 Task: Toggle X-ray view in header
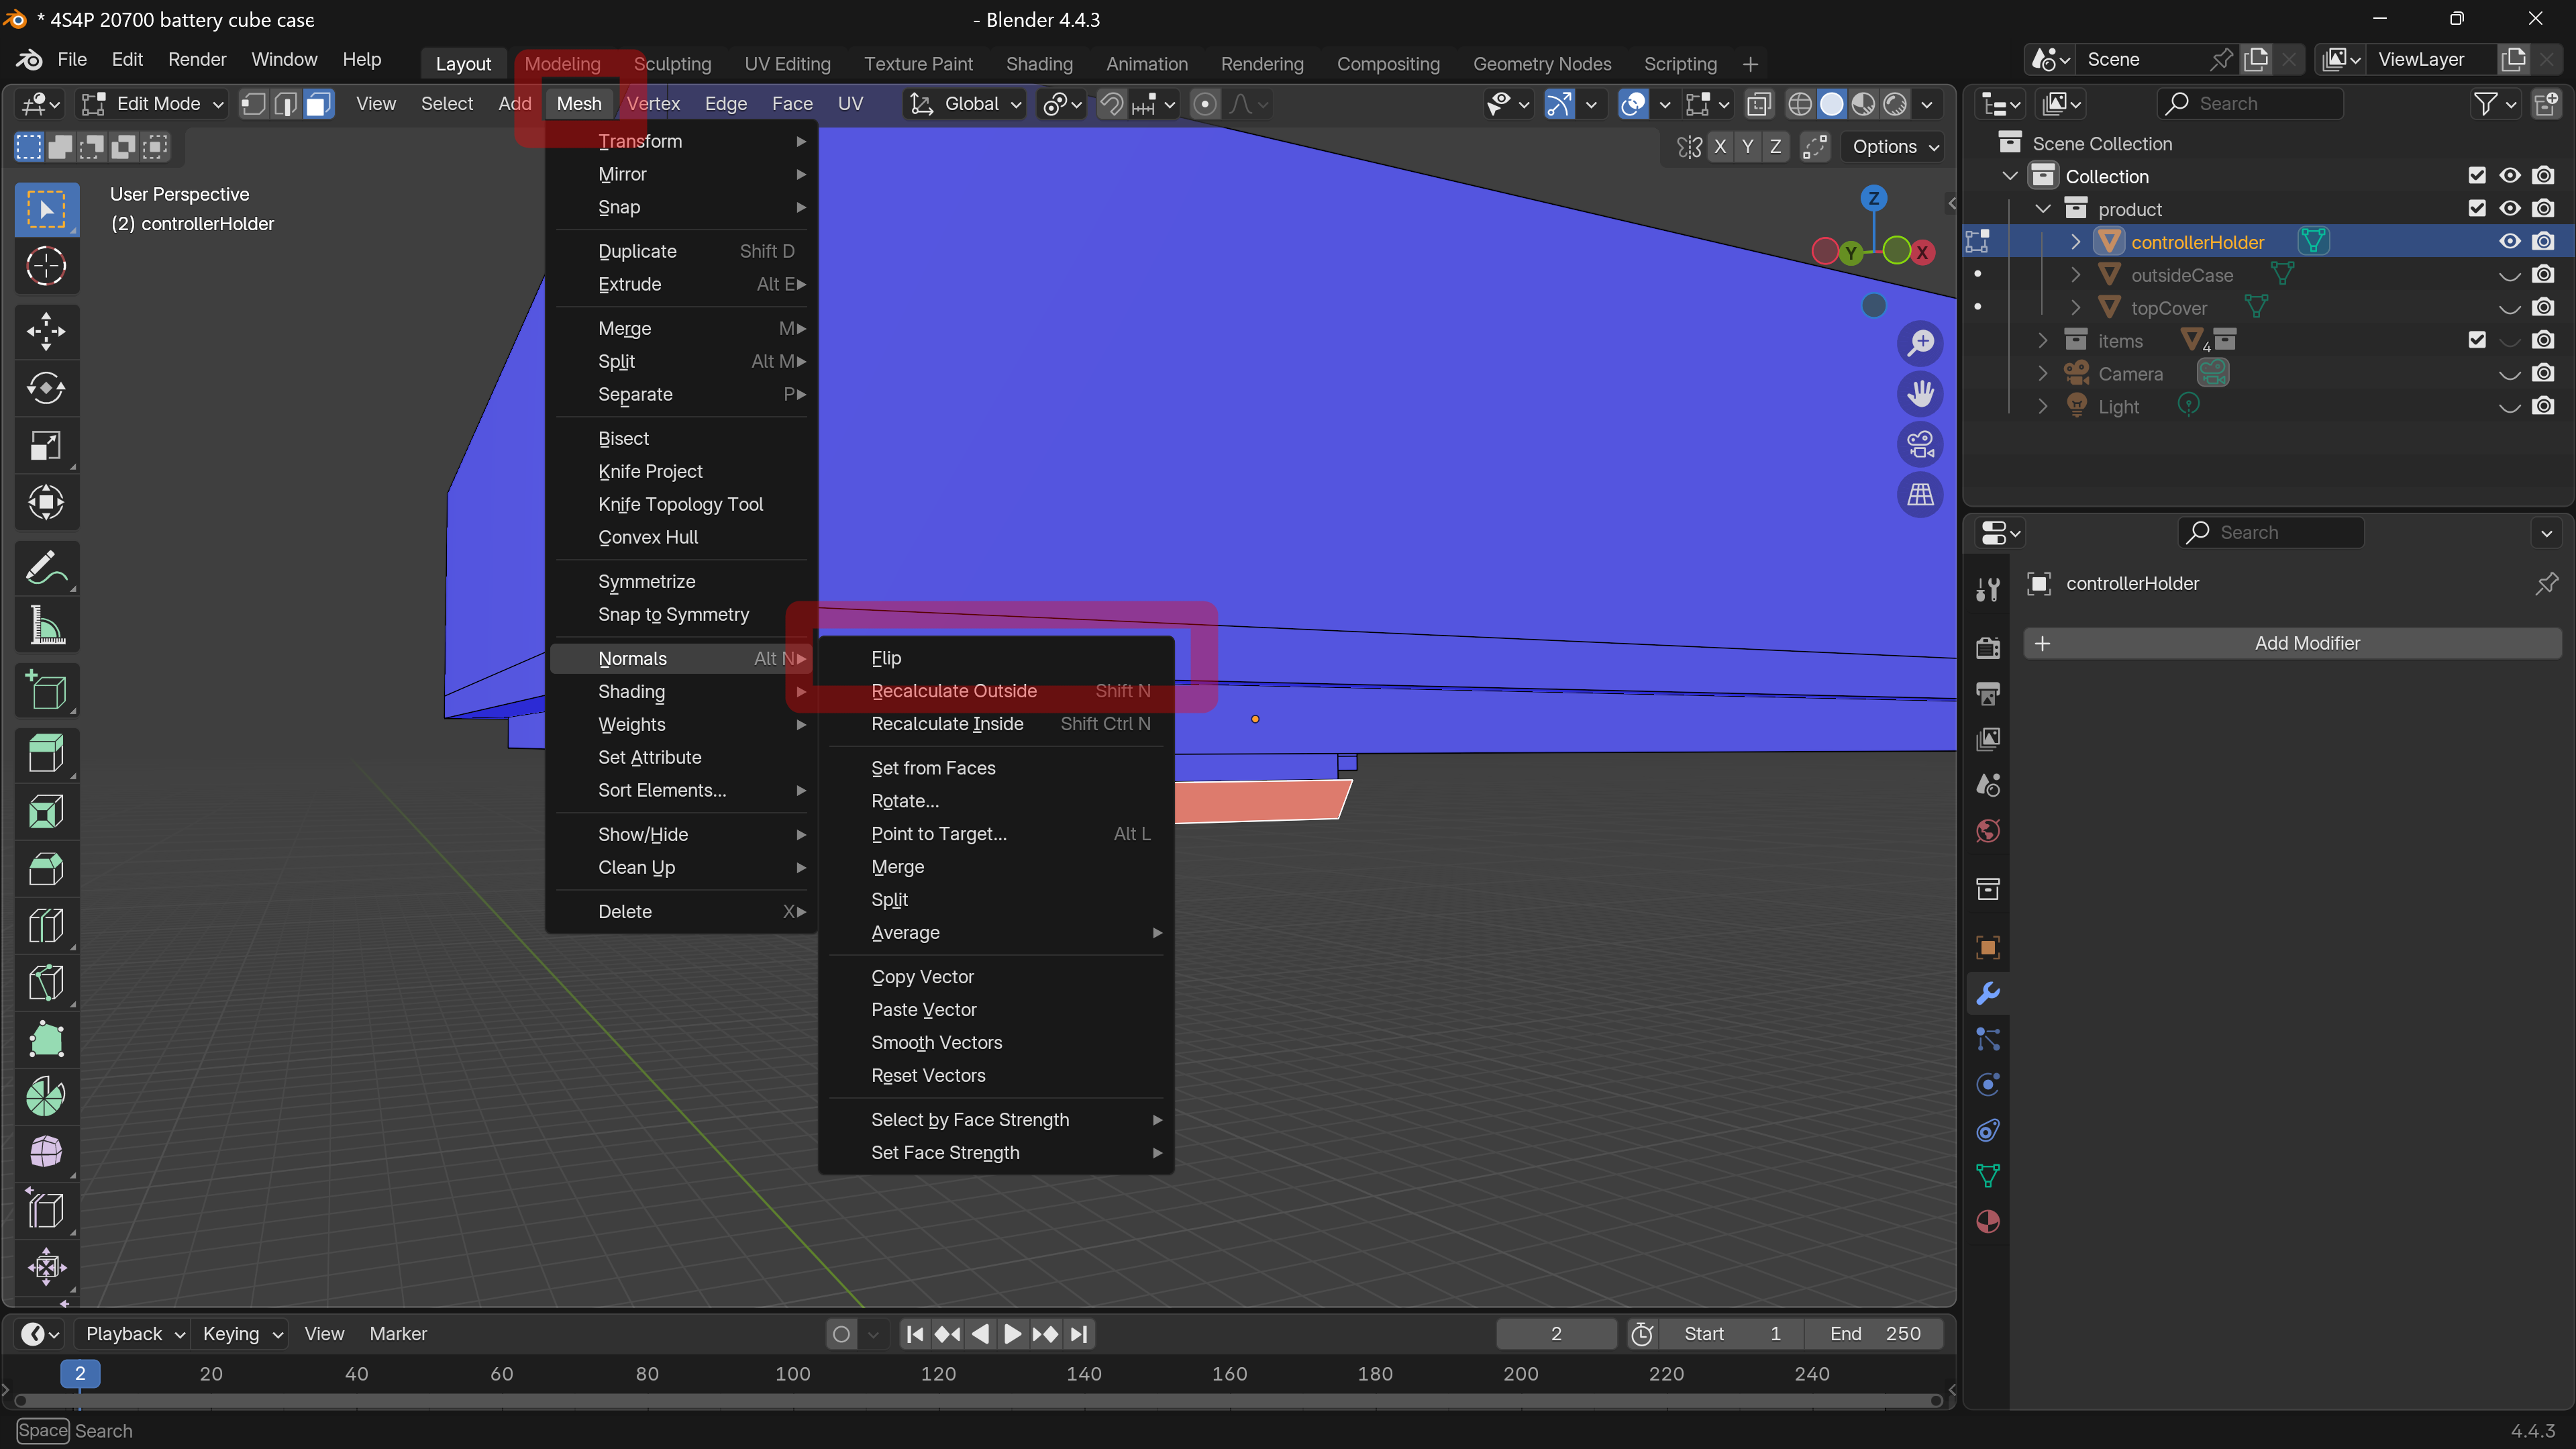coord(1758,104)
